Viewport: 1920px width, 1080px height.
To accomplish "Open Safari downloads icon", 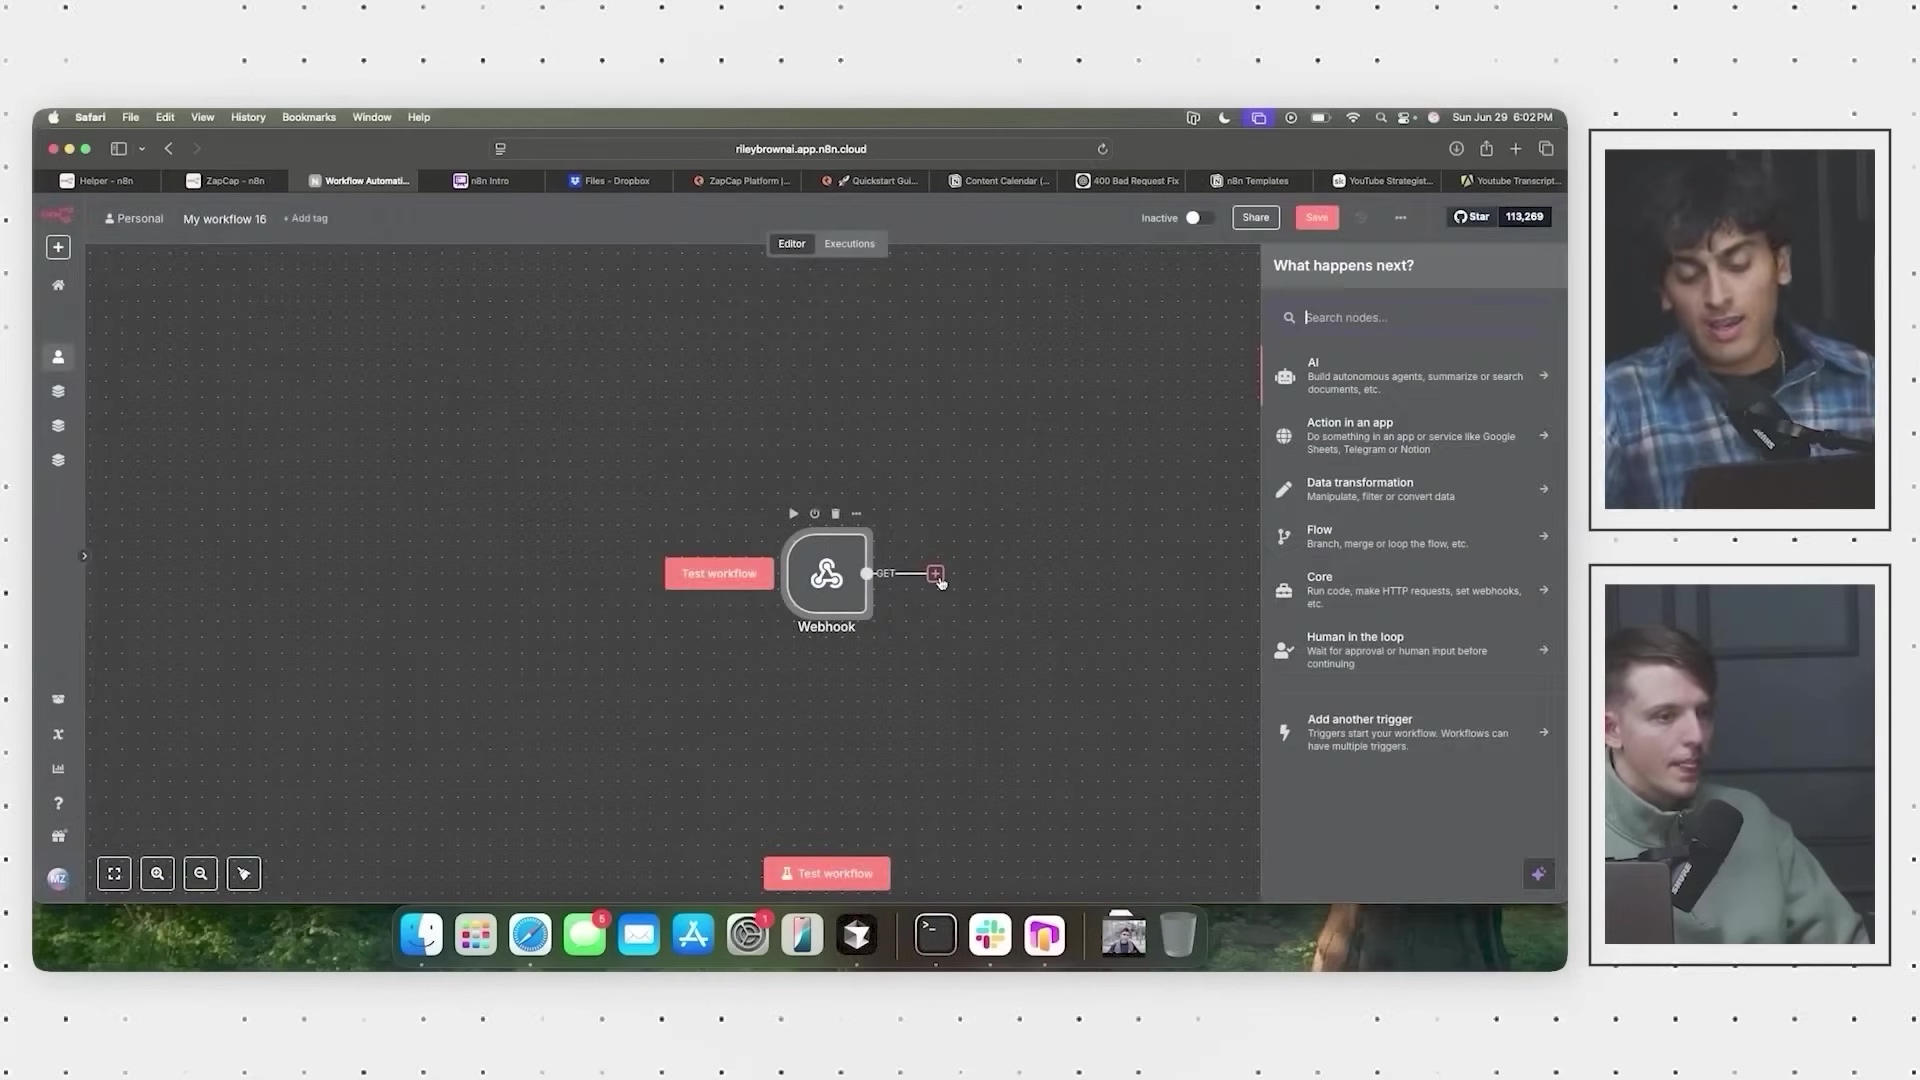I will (1456, 148).
